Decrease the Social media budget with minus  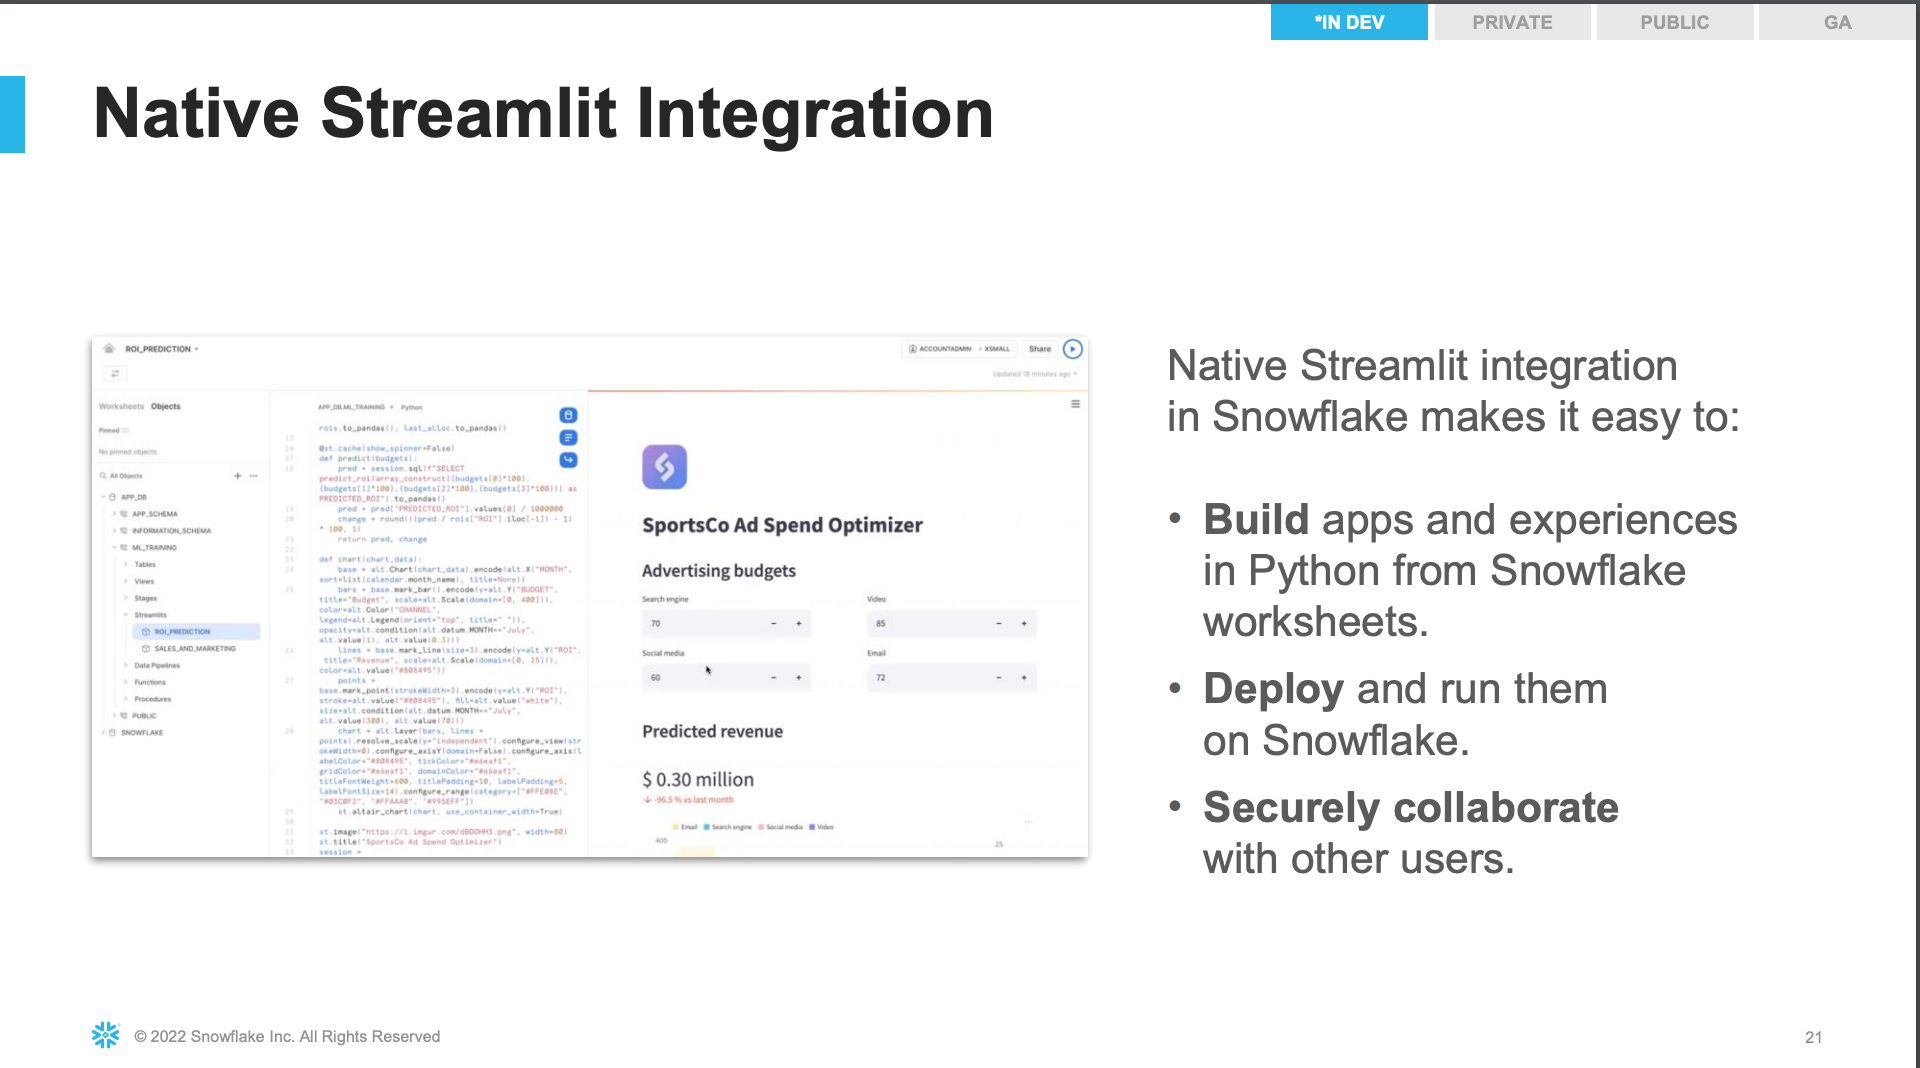(x=773, y=677)
